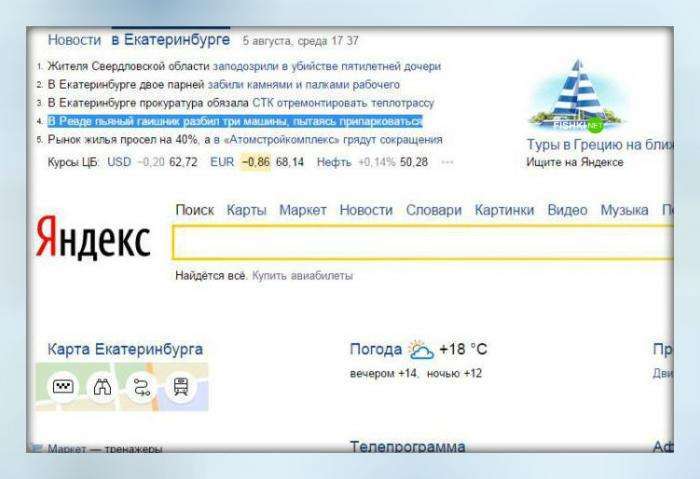Open Погода weather heading link

[376, 349]
